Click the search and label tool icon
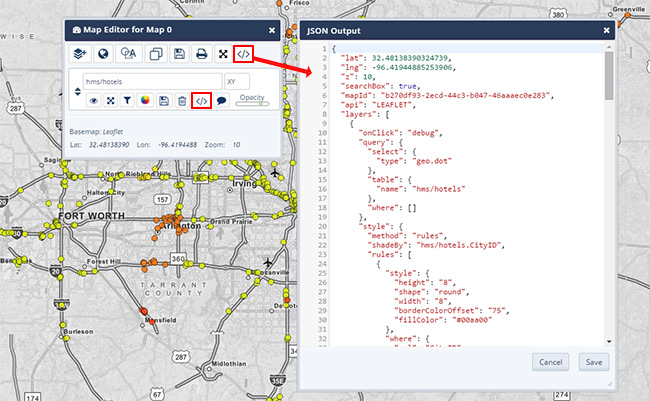This screenshot has width=650, height=401. (128, 53)
